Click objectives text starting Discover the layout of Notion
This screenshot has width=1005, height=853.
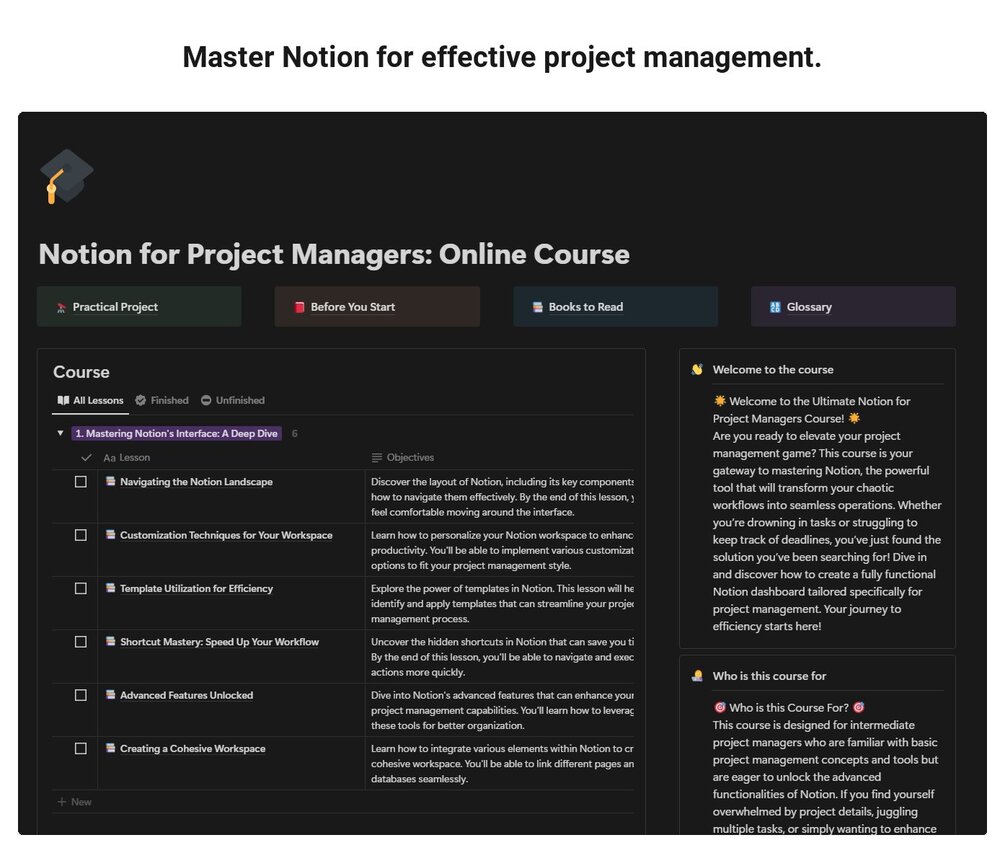(x=502, y=497)
